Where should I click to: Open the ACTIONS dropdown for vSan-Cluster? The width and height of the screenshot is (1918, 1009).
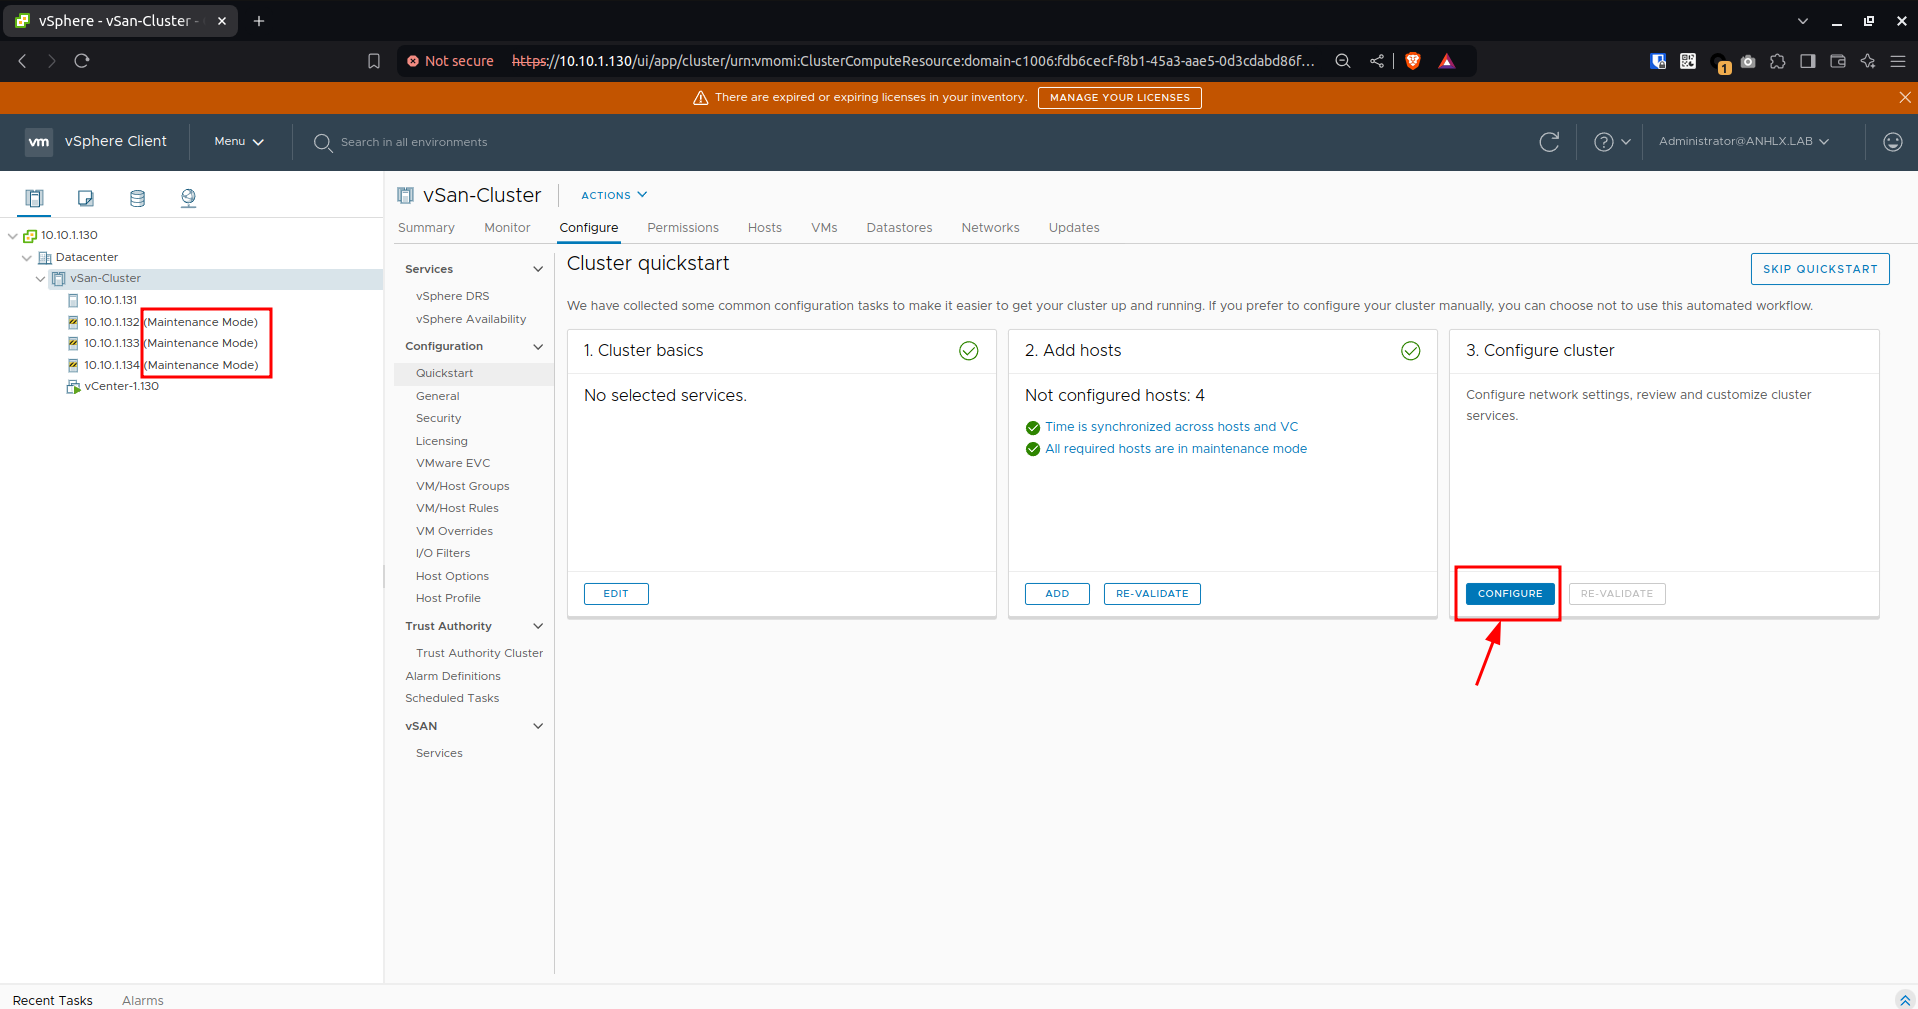click(614, 195)
